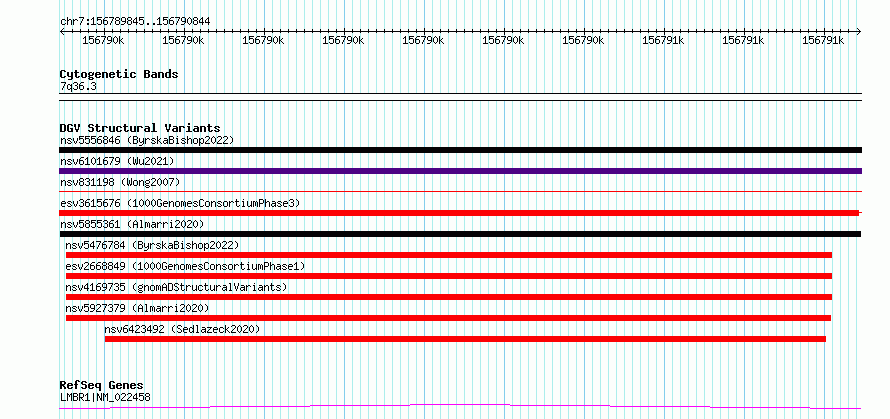The height and width of the screenshot is (419, 890).
Task: Click the chr7:156789845..156790844 coordinate label
Action: 135,22
